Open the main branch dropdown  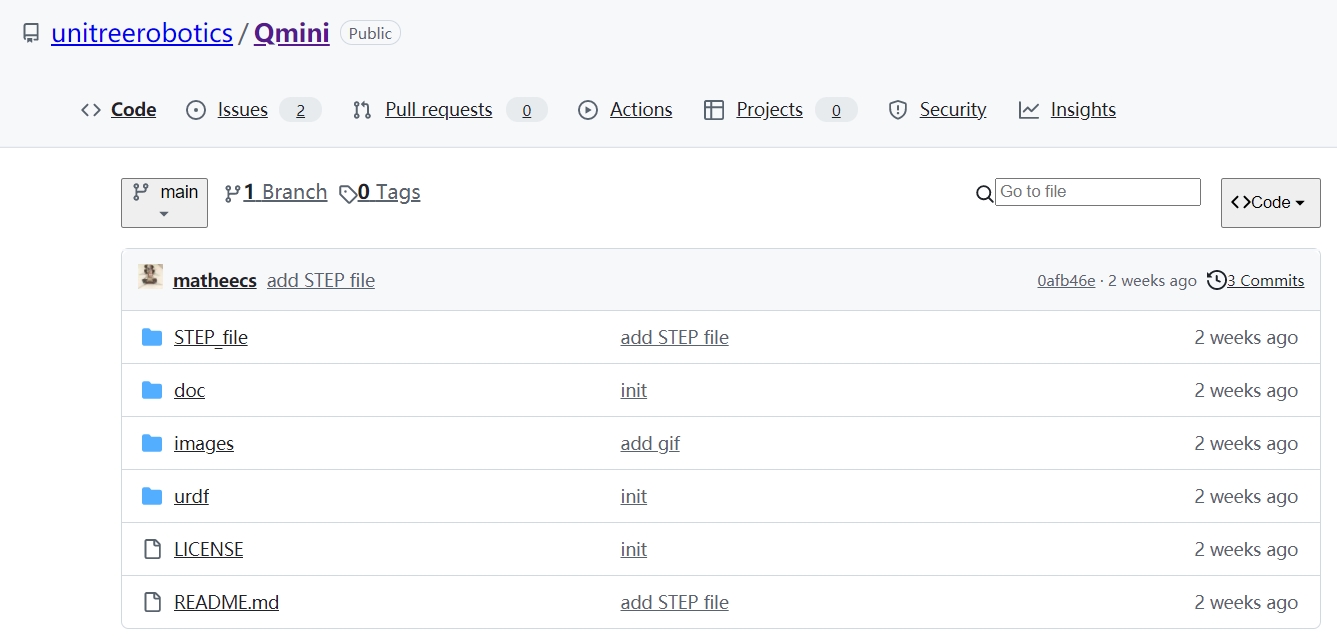[x=164, y=202]
